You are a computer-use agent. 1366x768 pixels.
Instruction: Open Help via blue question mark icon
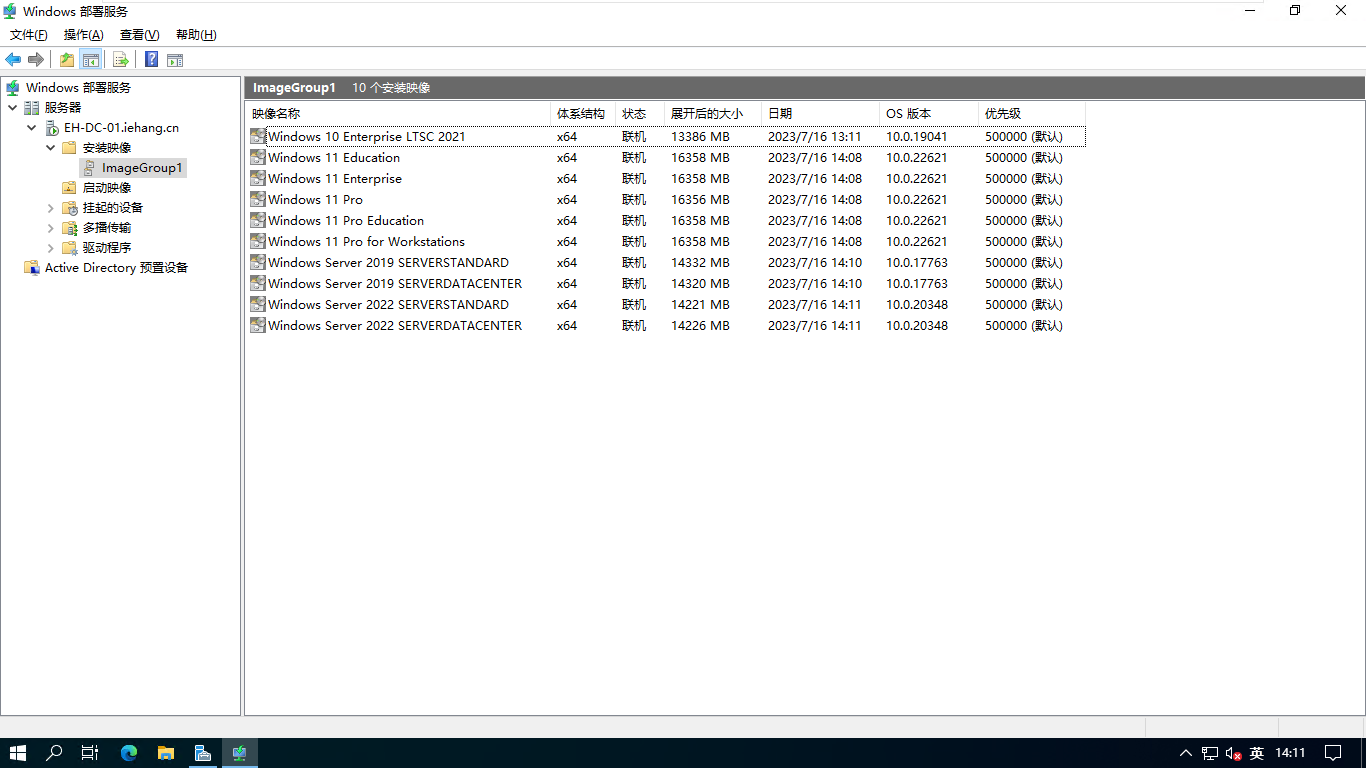pyautogui.click(x=151, y=60)
